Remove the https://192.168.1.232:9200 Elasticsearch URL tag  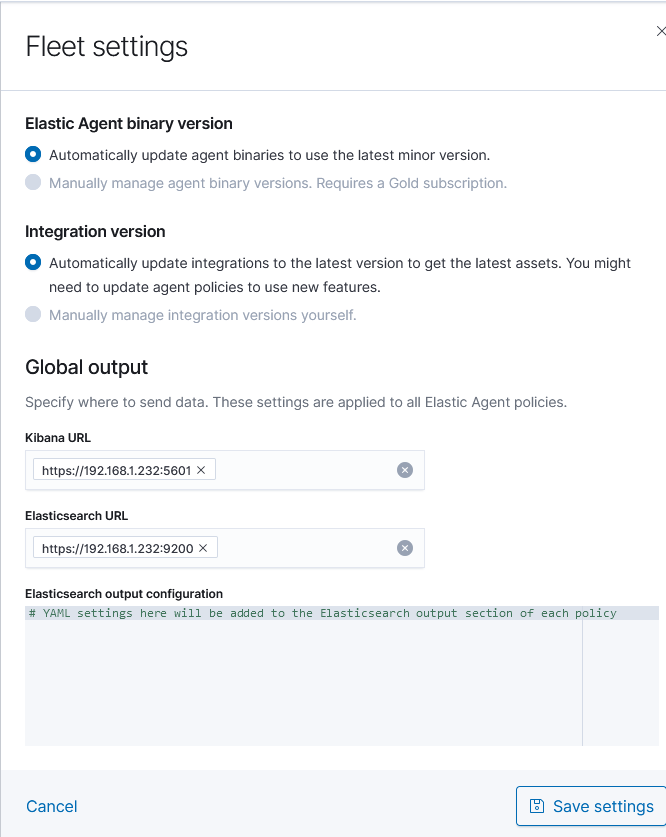(202, 547)
